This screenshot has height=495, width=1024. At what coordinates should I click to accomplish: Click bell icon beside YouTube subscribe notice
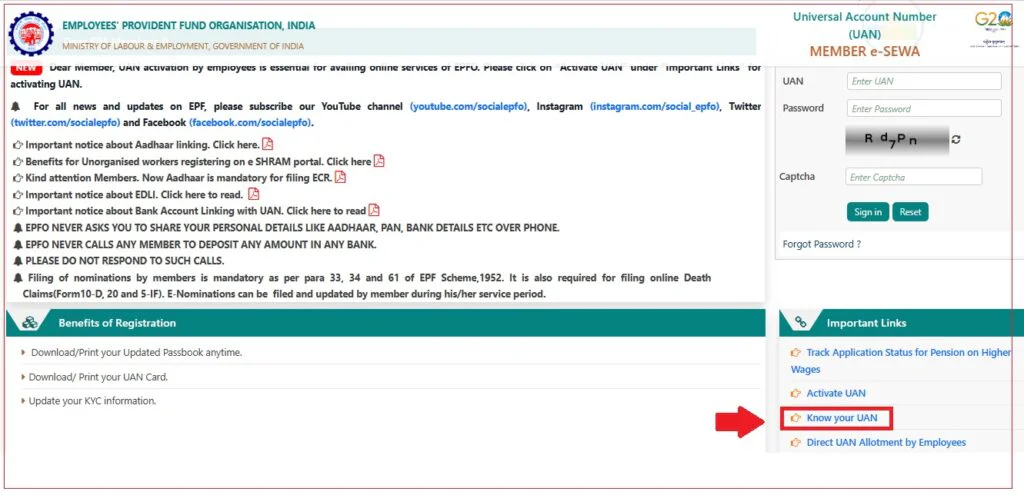click(16, 106)
